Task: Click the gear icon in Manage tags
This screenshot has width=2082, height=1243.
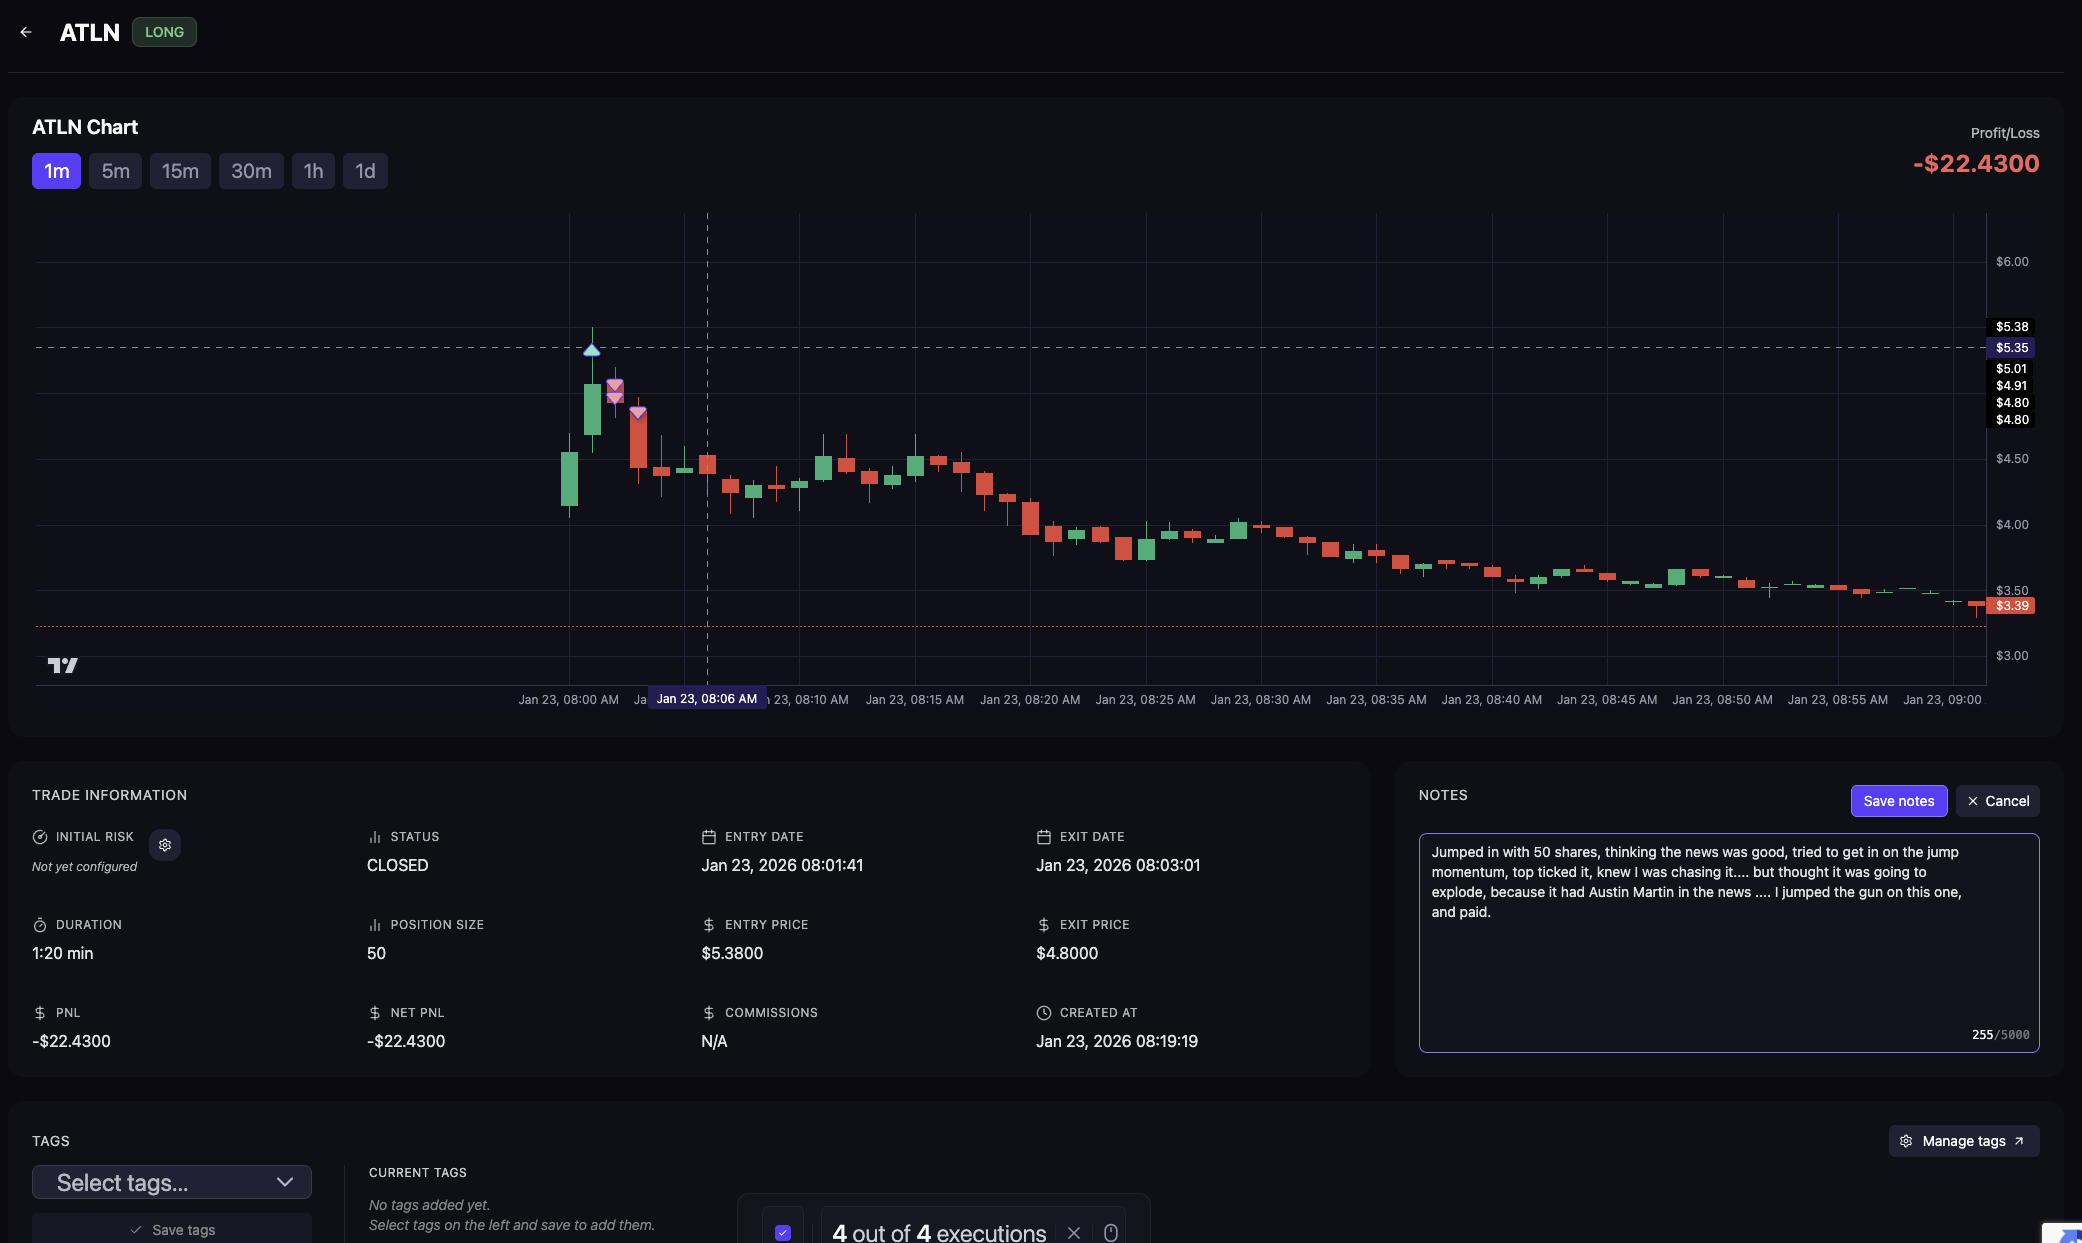Action: pos(1906,1141)
